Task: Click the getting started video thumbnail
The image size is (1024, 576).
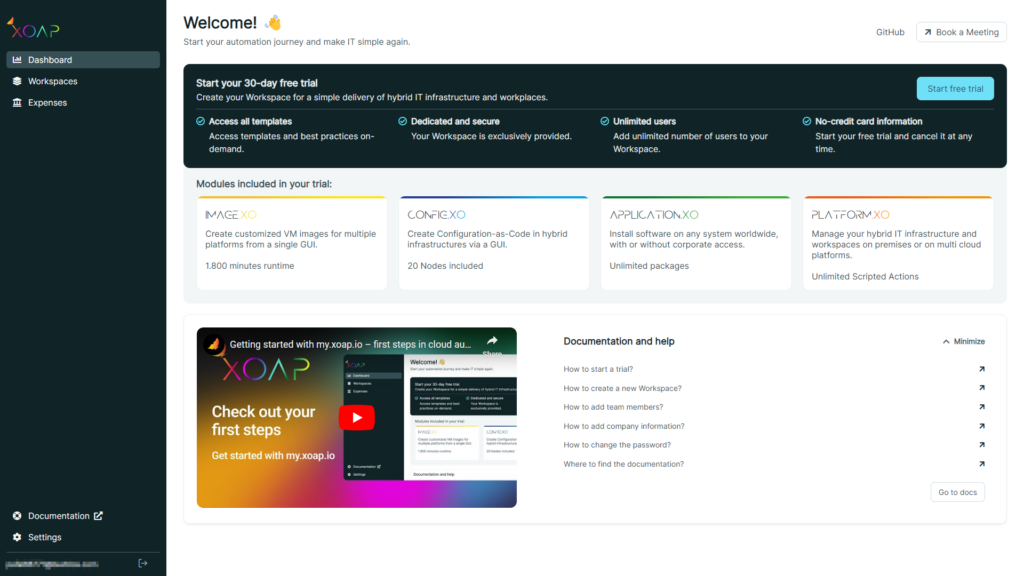Action: 356,417
